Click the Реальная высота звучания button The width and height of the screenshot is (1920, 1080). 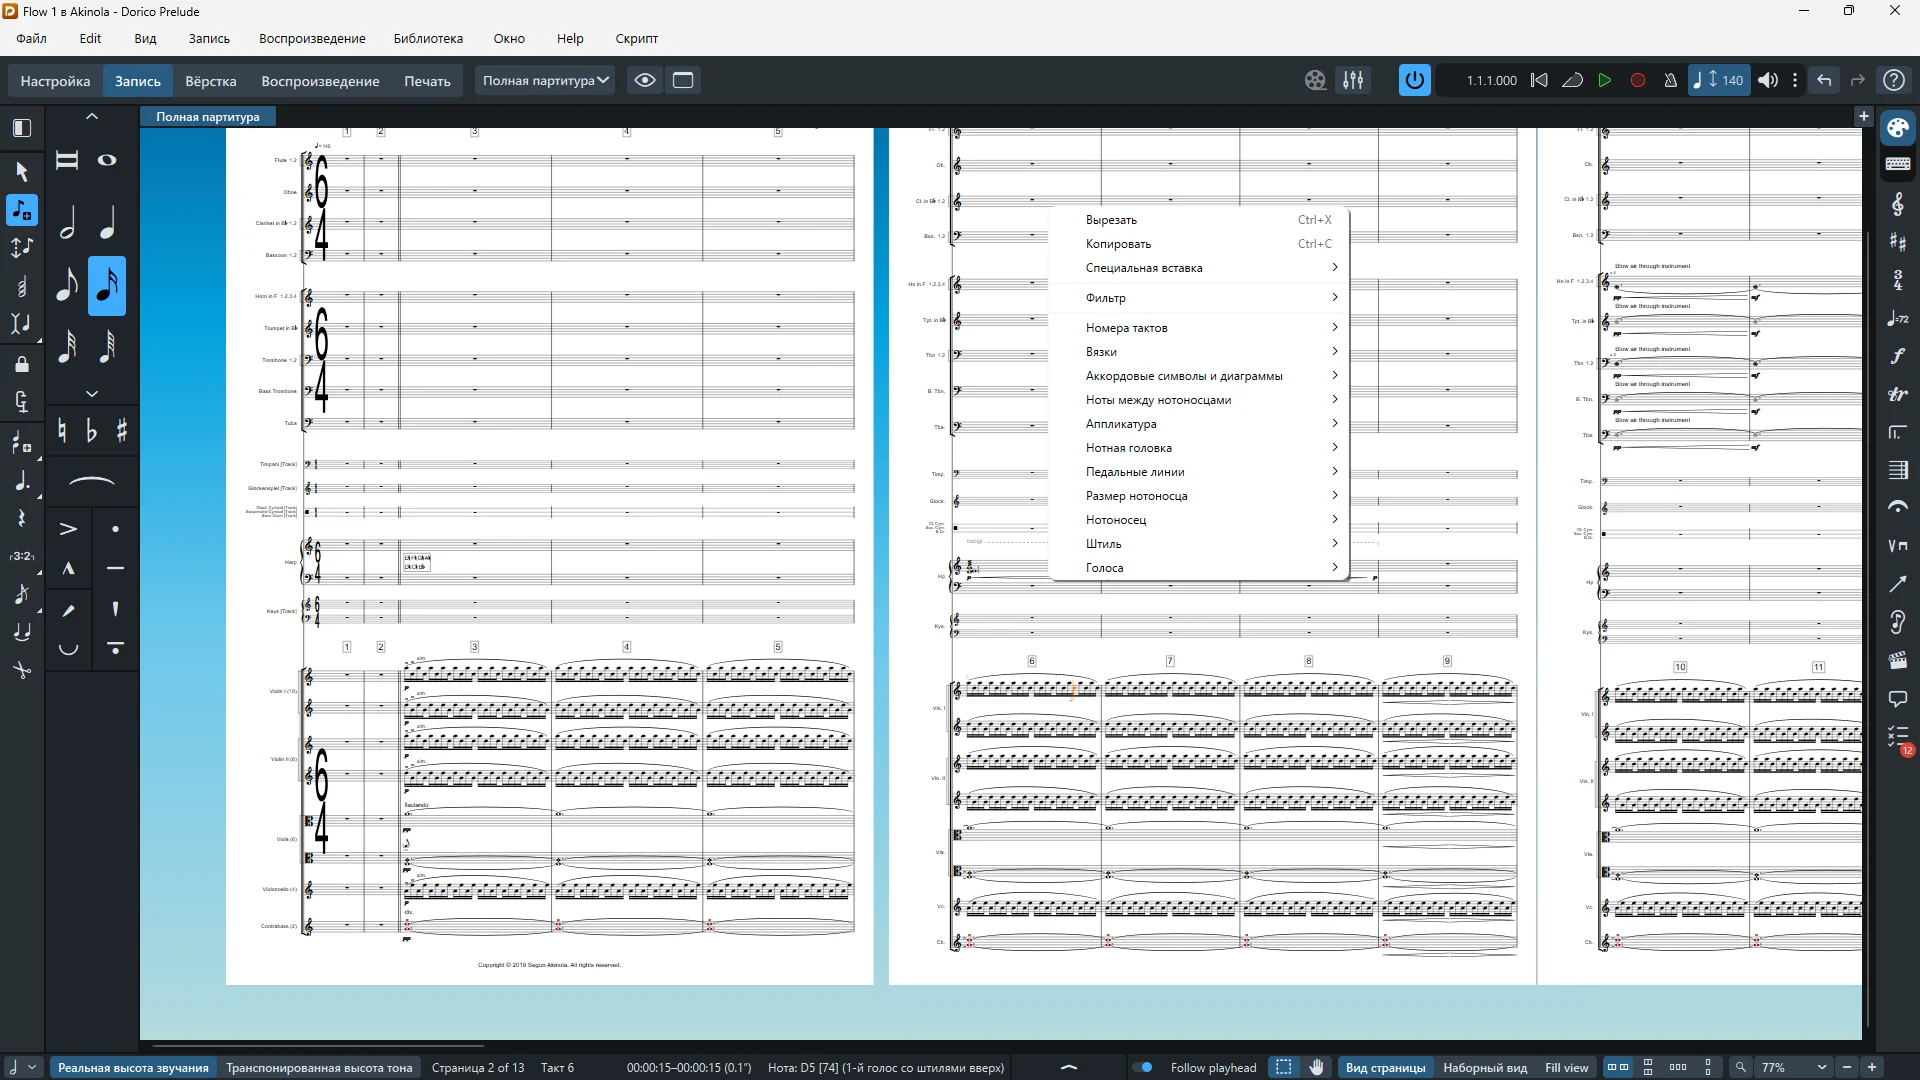coord(133,1067)
